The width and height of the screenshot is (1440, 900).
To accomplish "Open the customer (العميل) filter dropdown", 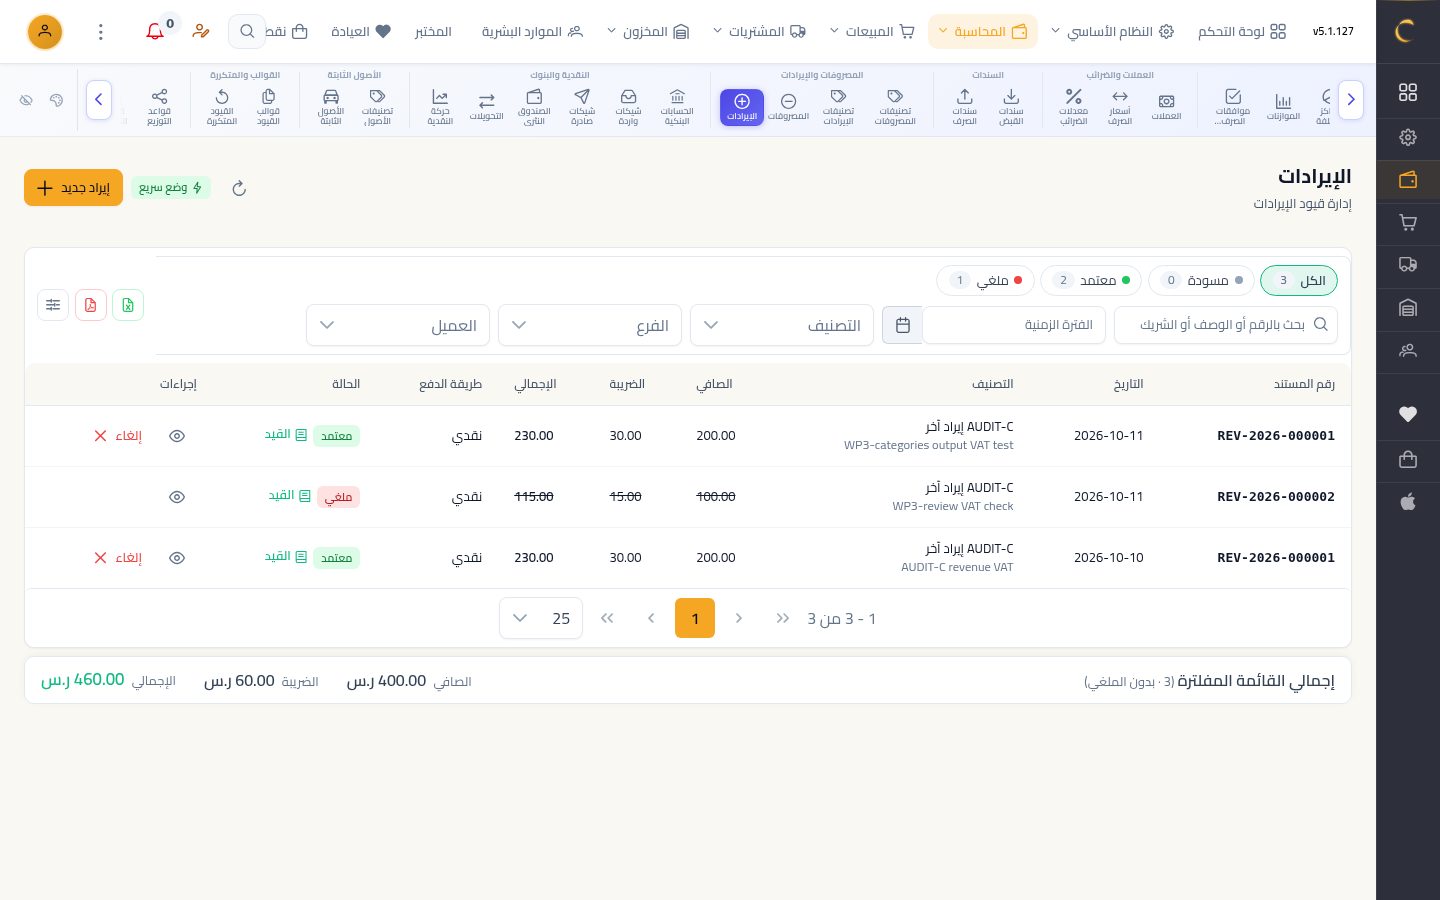I will [398, 325].
